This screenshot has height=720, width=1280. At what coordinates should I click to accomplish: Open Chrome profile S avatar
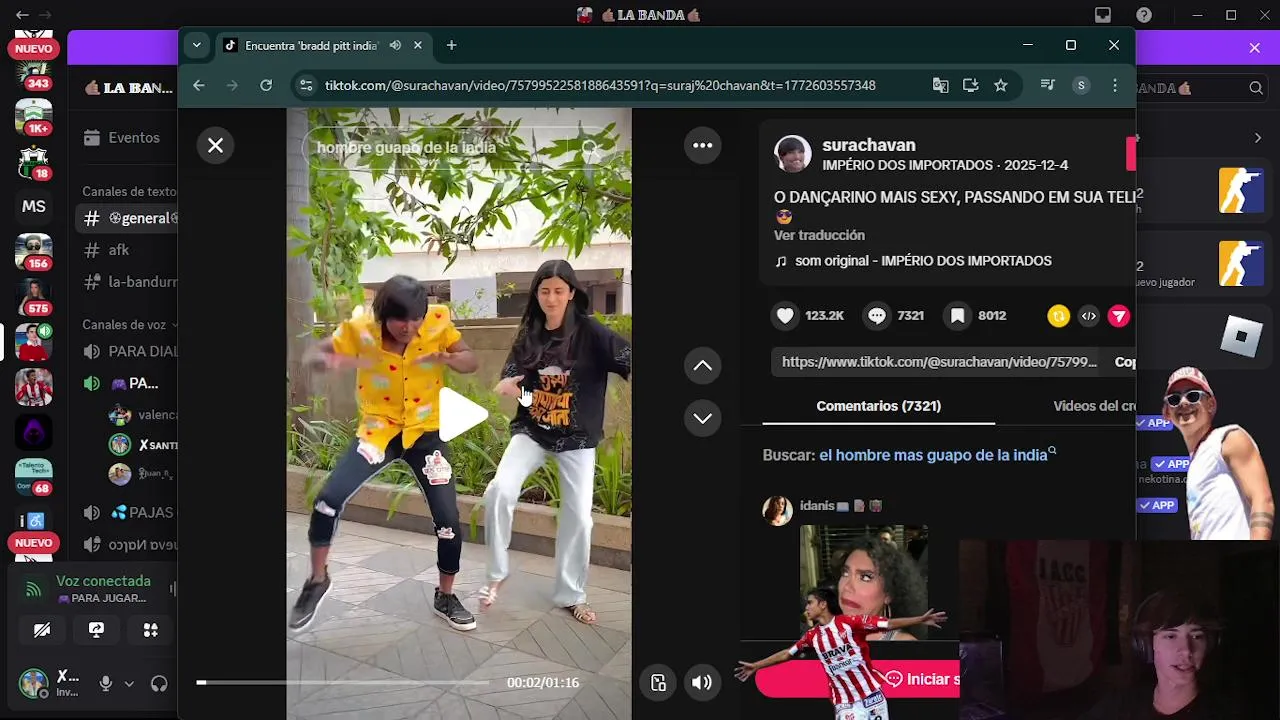[1081, 86]
